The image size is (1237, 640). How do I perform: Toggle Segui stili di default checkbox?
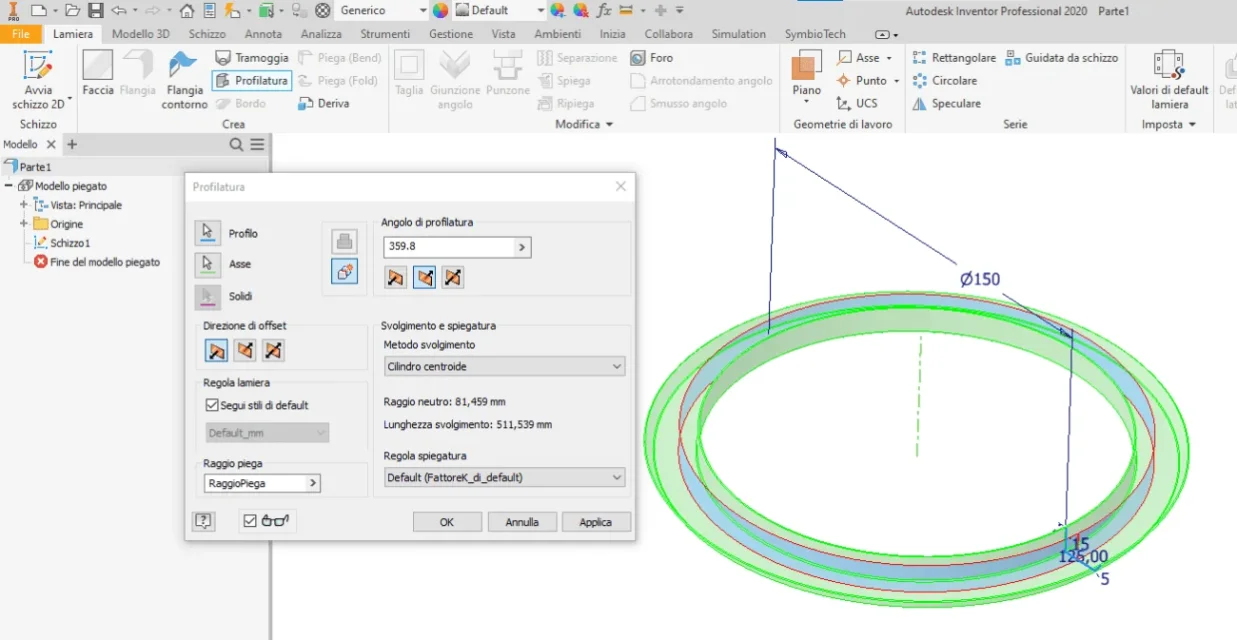pyautogui.click(x=212, y=405)
